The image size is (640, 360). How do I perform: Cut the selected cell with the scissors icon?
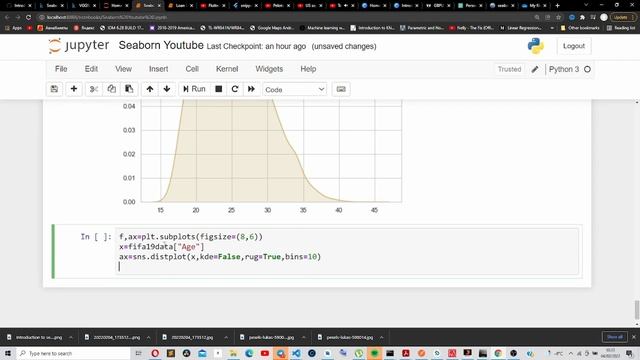94,89
